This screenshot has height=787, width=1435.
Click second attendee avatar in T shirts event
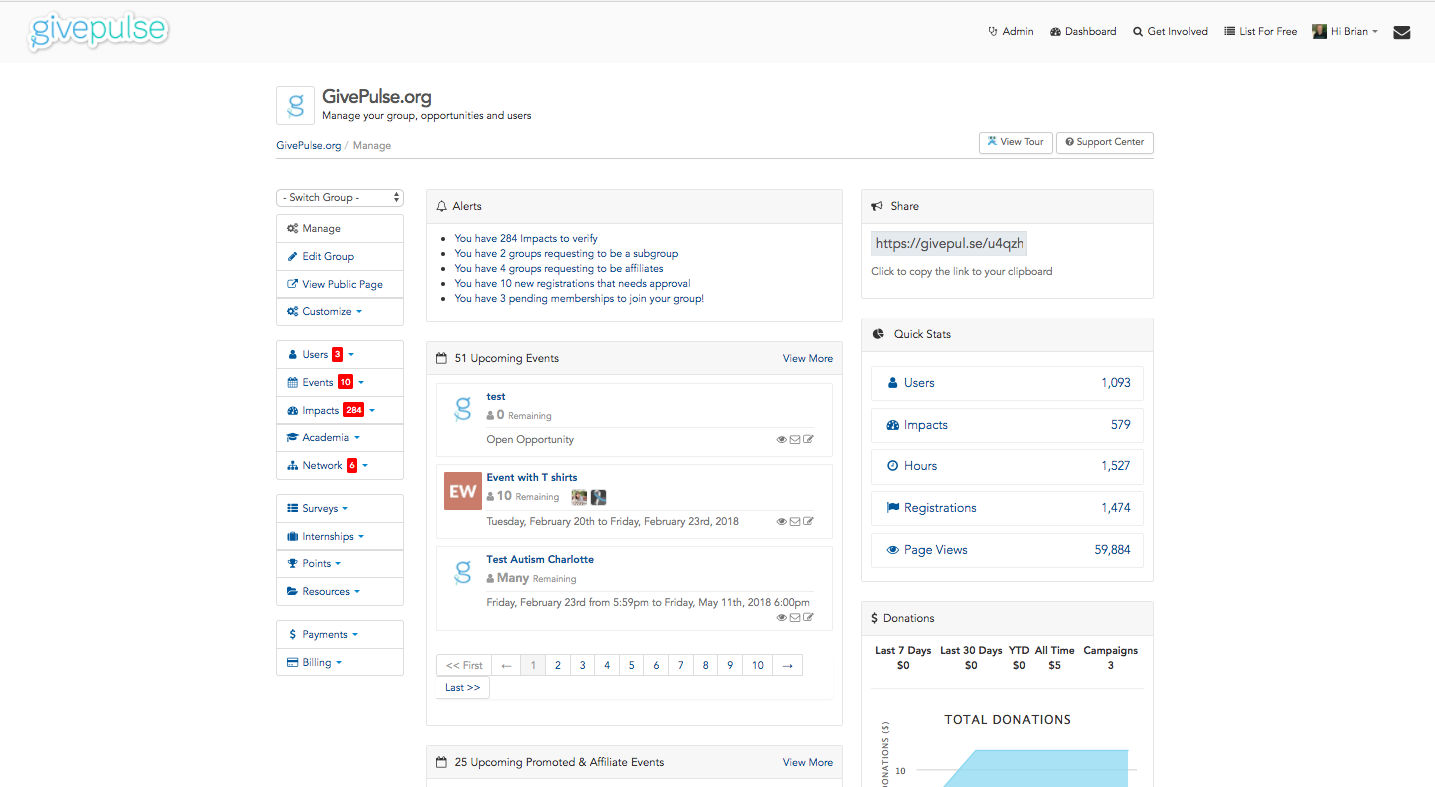pos(599,497)
